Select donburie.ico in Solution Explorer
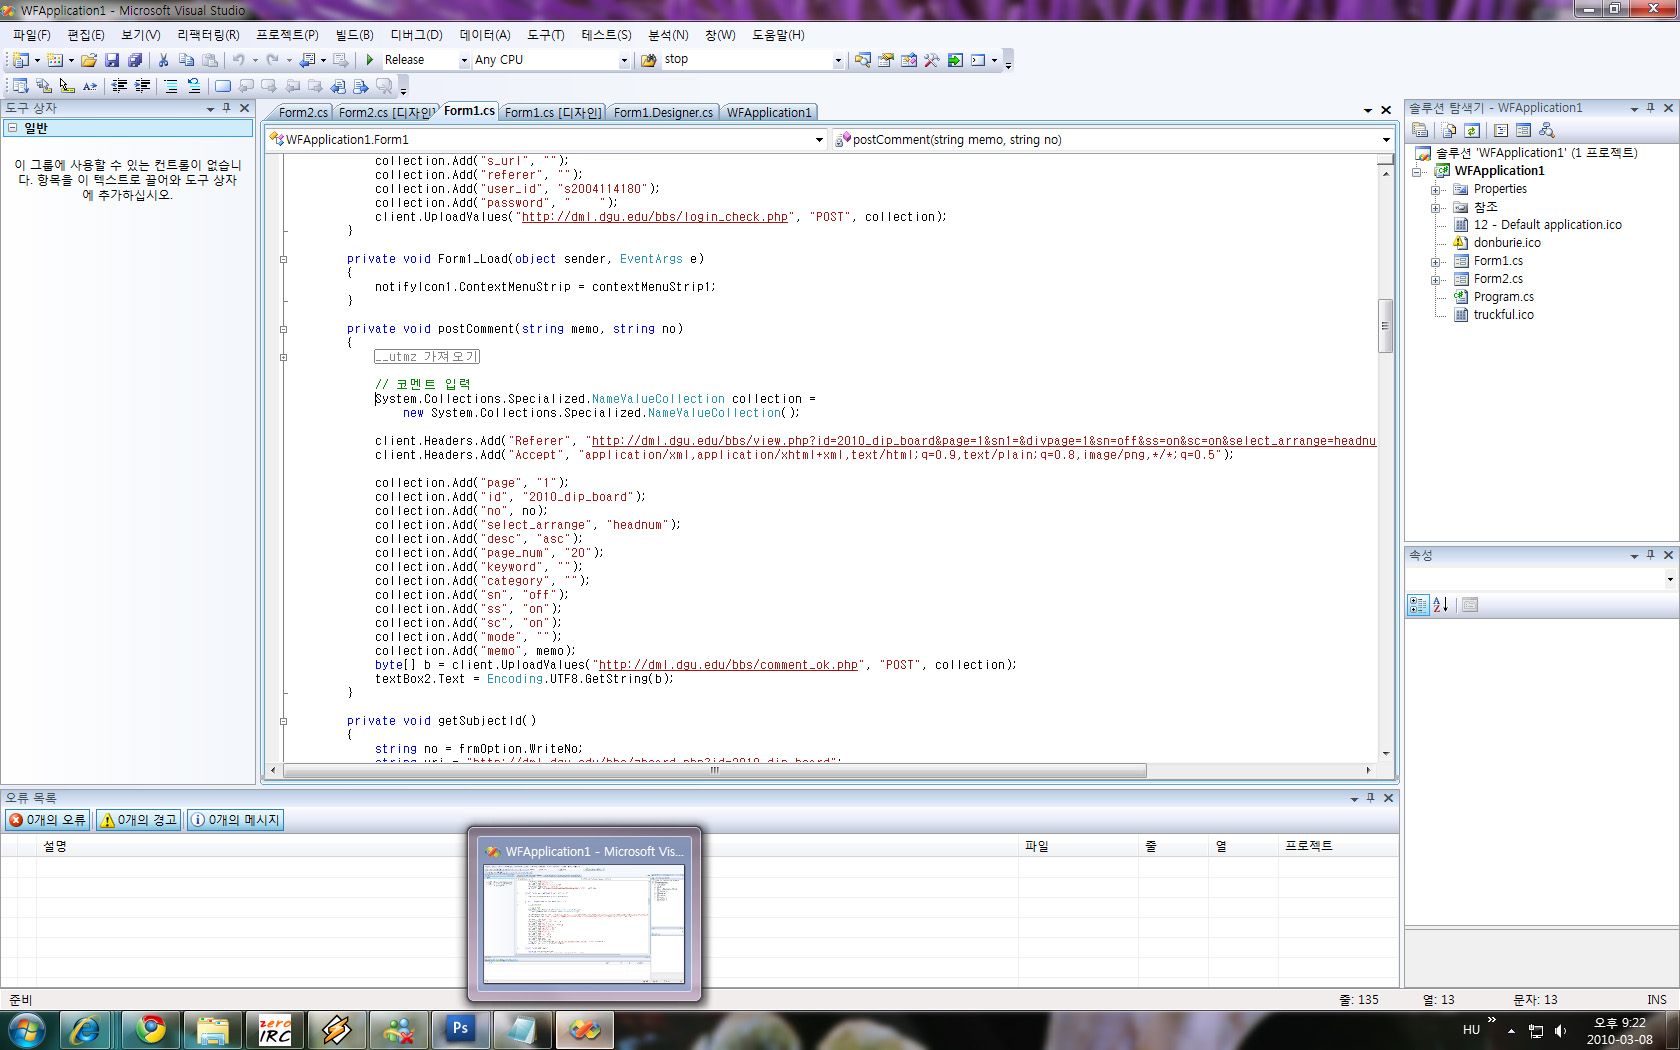The width and height of the screenshot is (1680, 1050). [x=1507, y=243]
